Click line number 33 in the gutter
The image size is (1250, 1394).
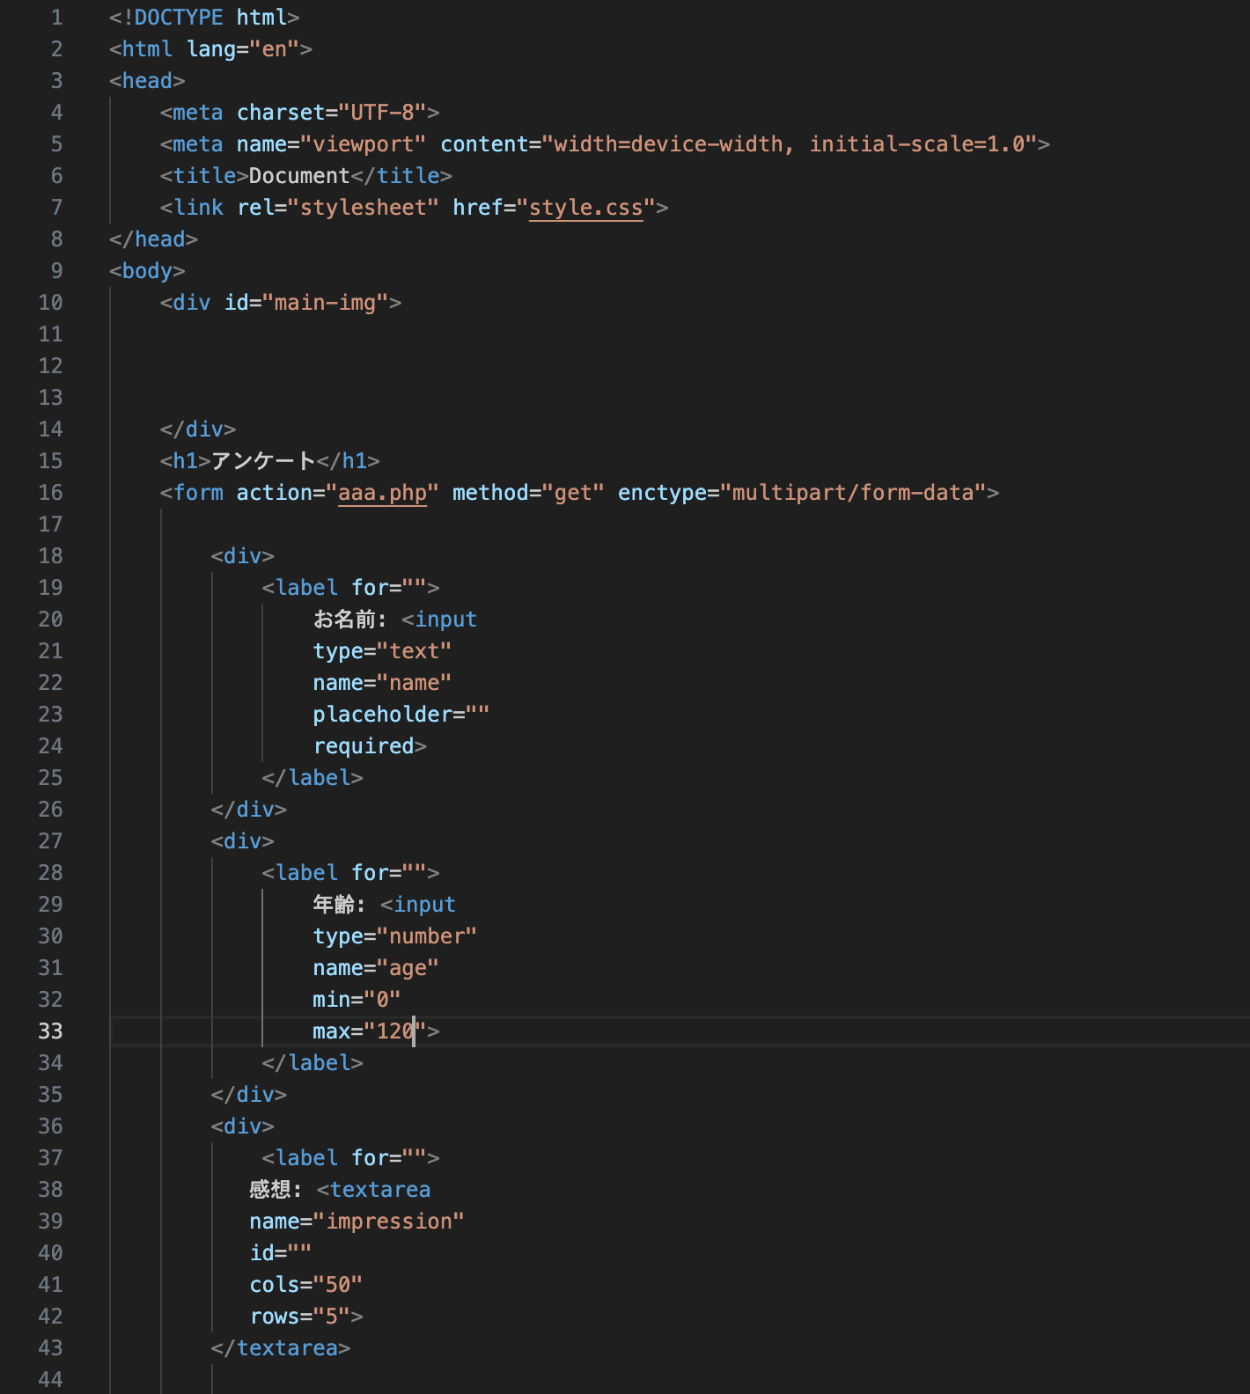tap(50, 1031)
